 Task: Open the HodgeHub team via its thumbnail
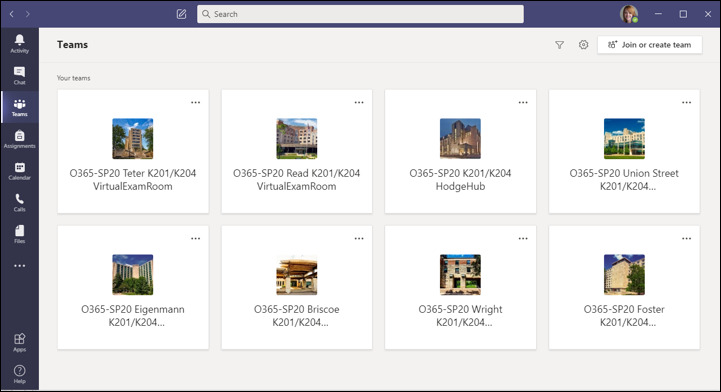(x=460, y=138)
